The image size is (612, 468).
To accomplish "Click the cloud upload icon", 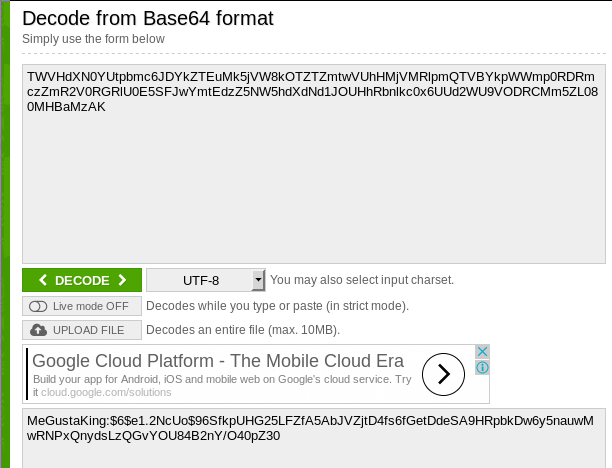I will click(x=38, y=330).
